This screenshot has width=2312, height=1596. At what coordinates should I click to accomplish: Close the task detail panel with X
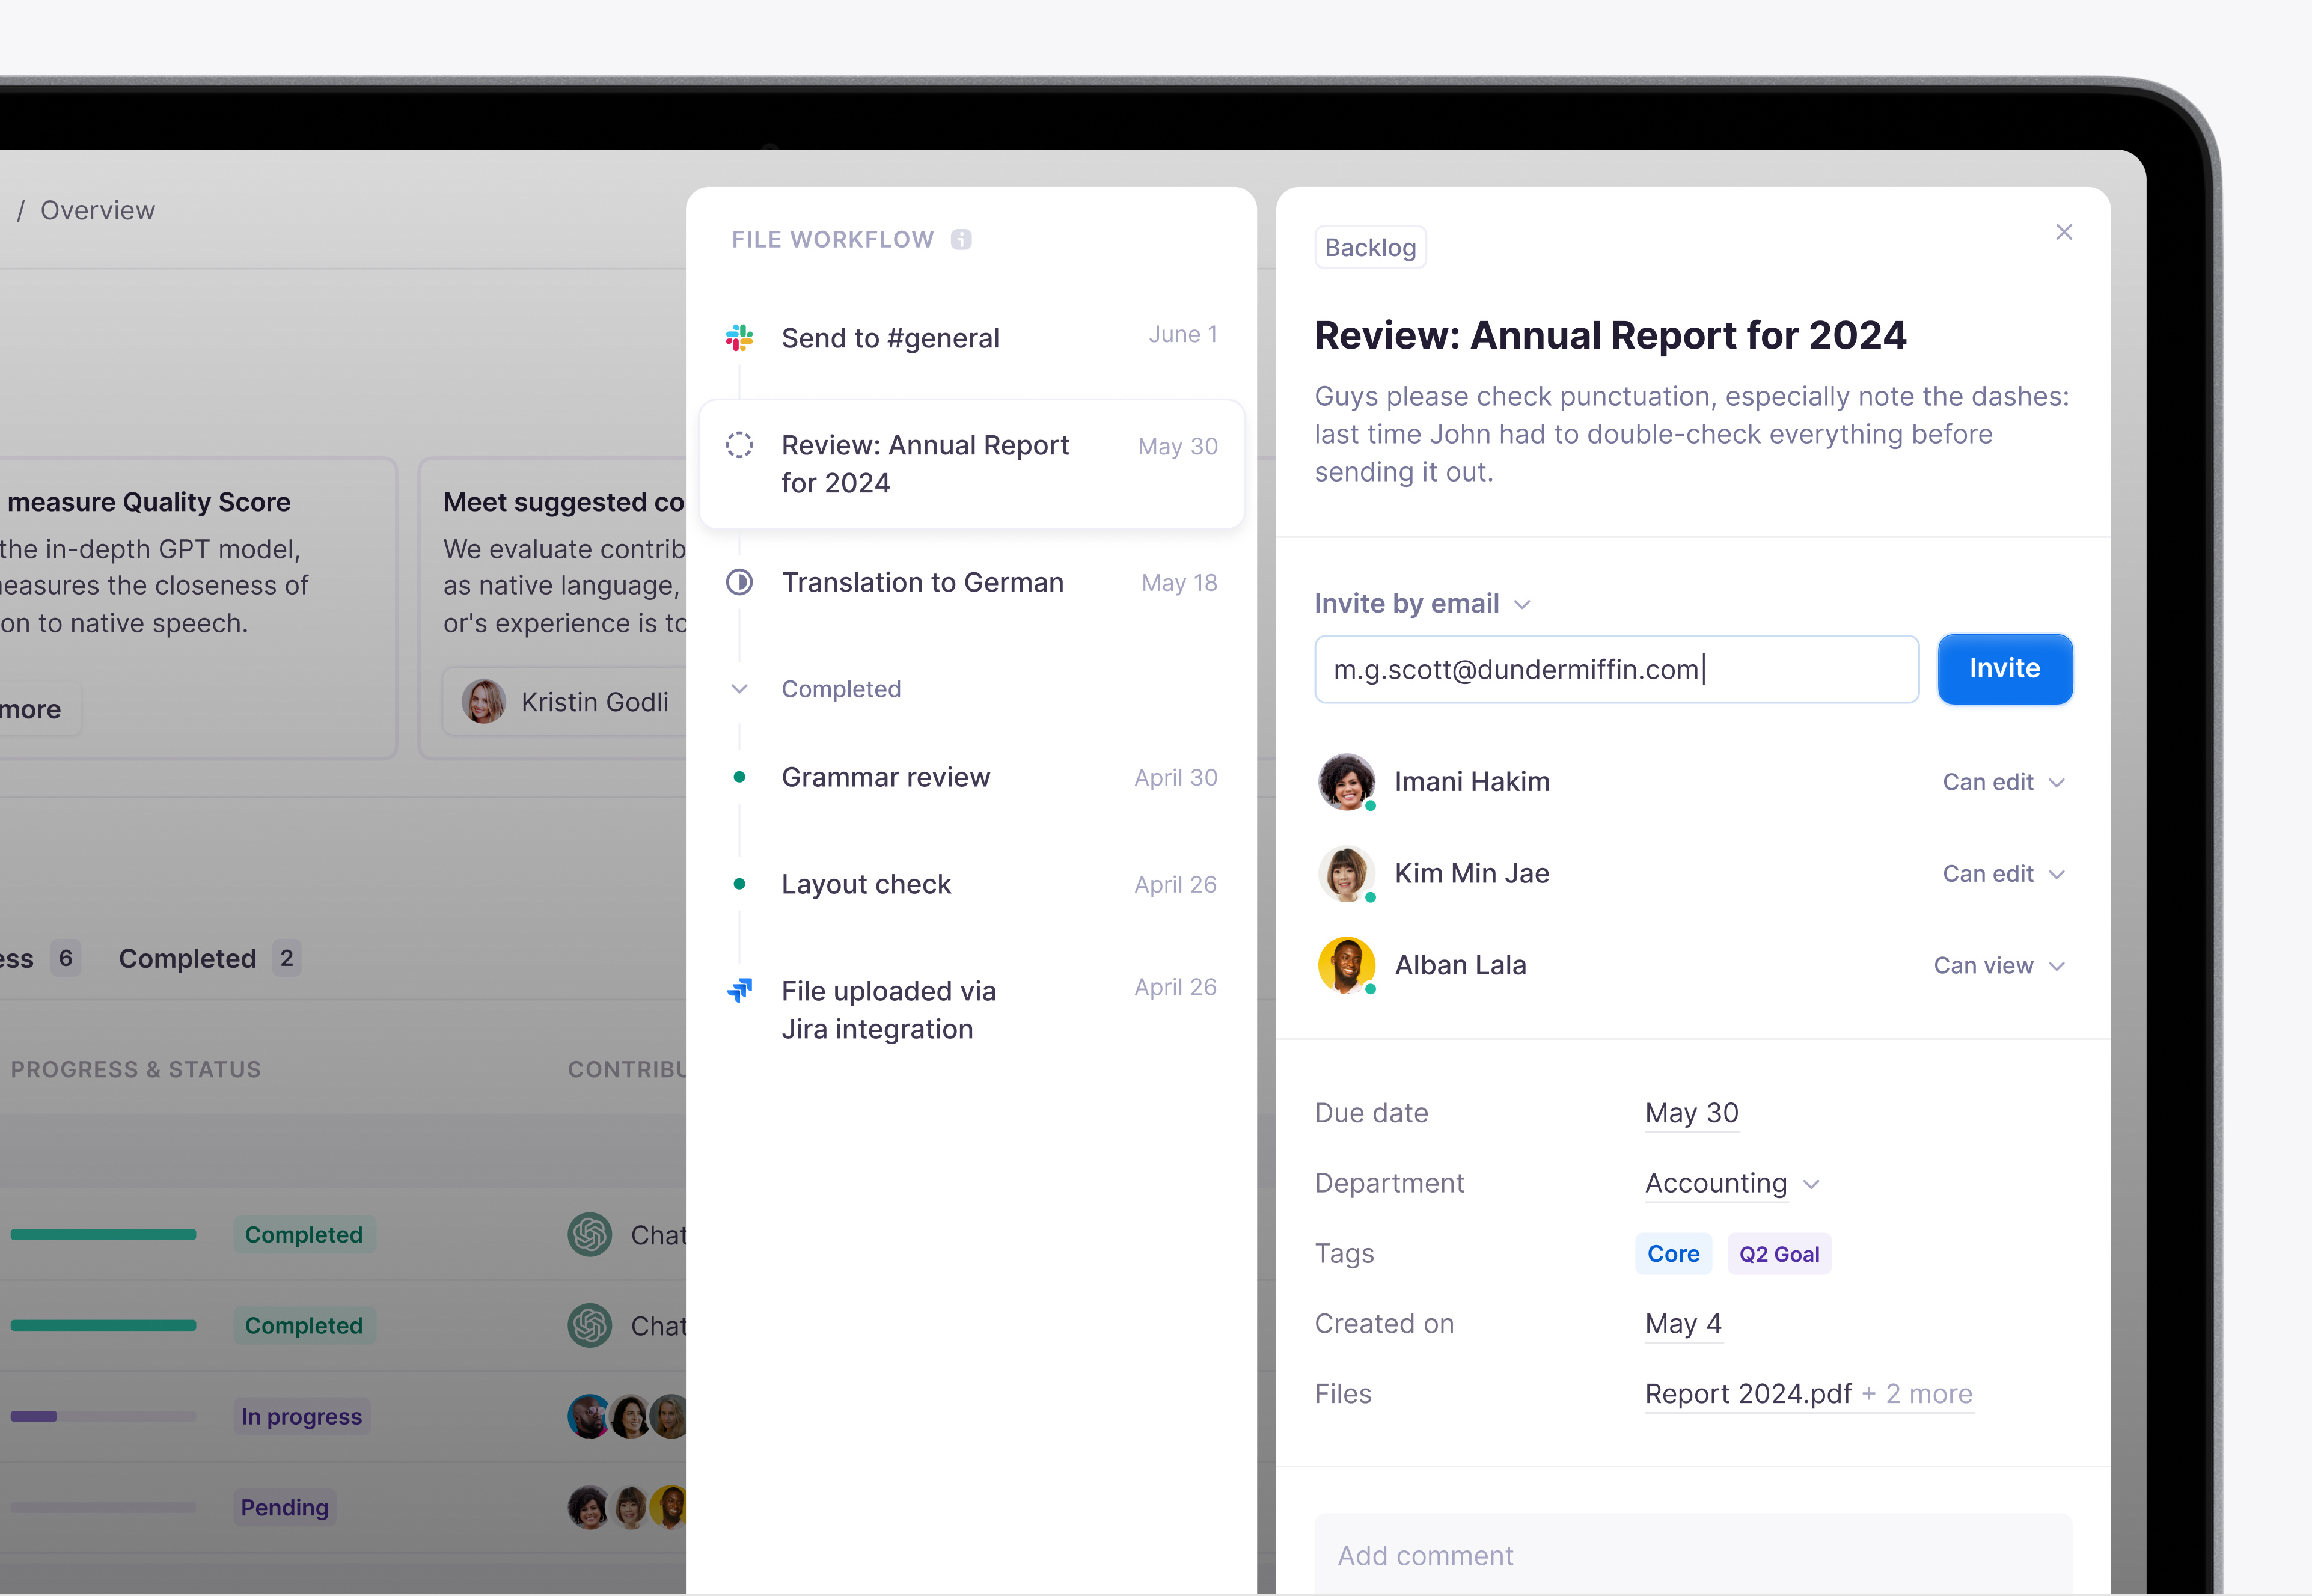coord(2063,232)
